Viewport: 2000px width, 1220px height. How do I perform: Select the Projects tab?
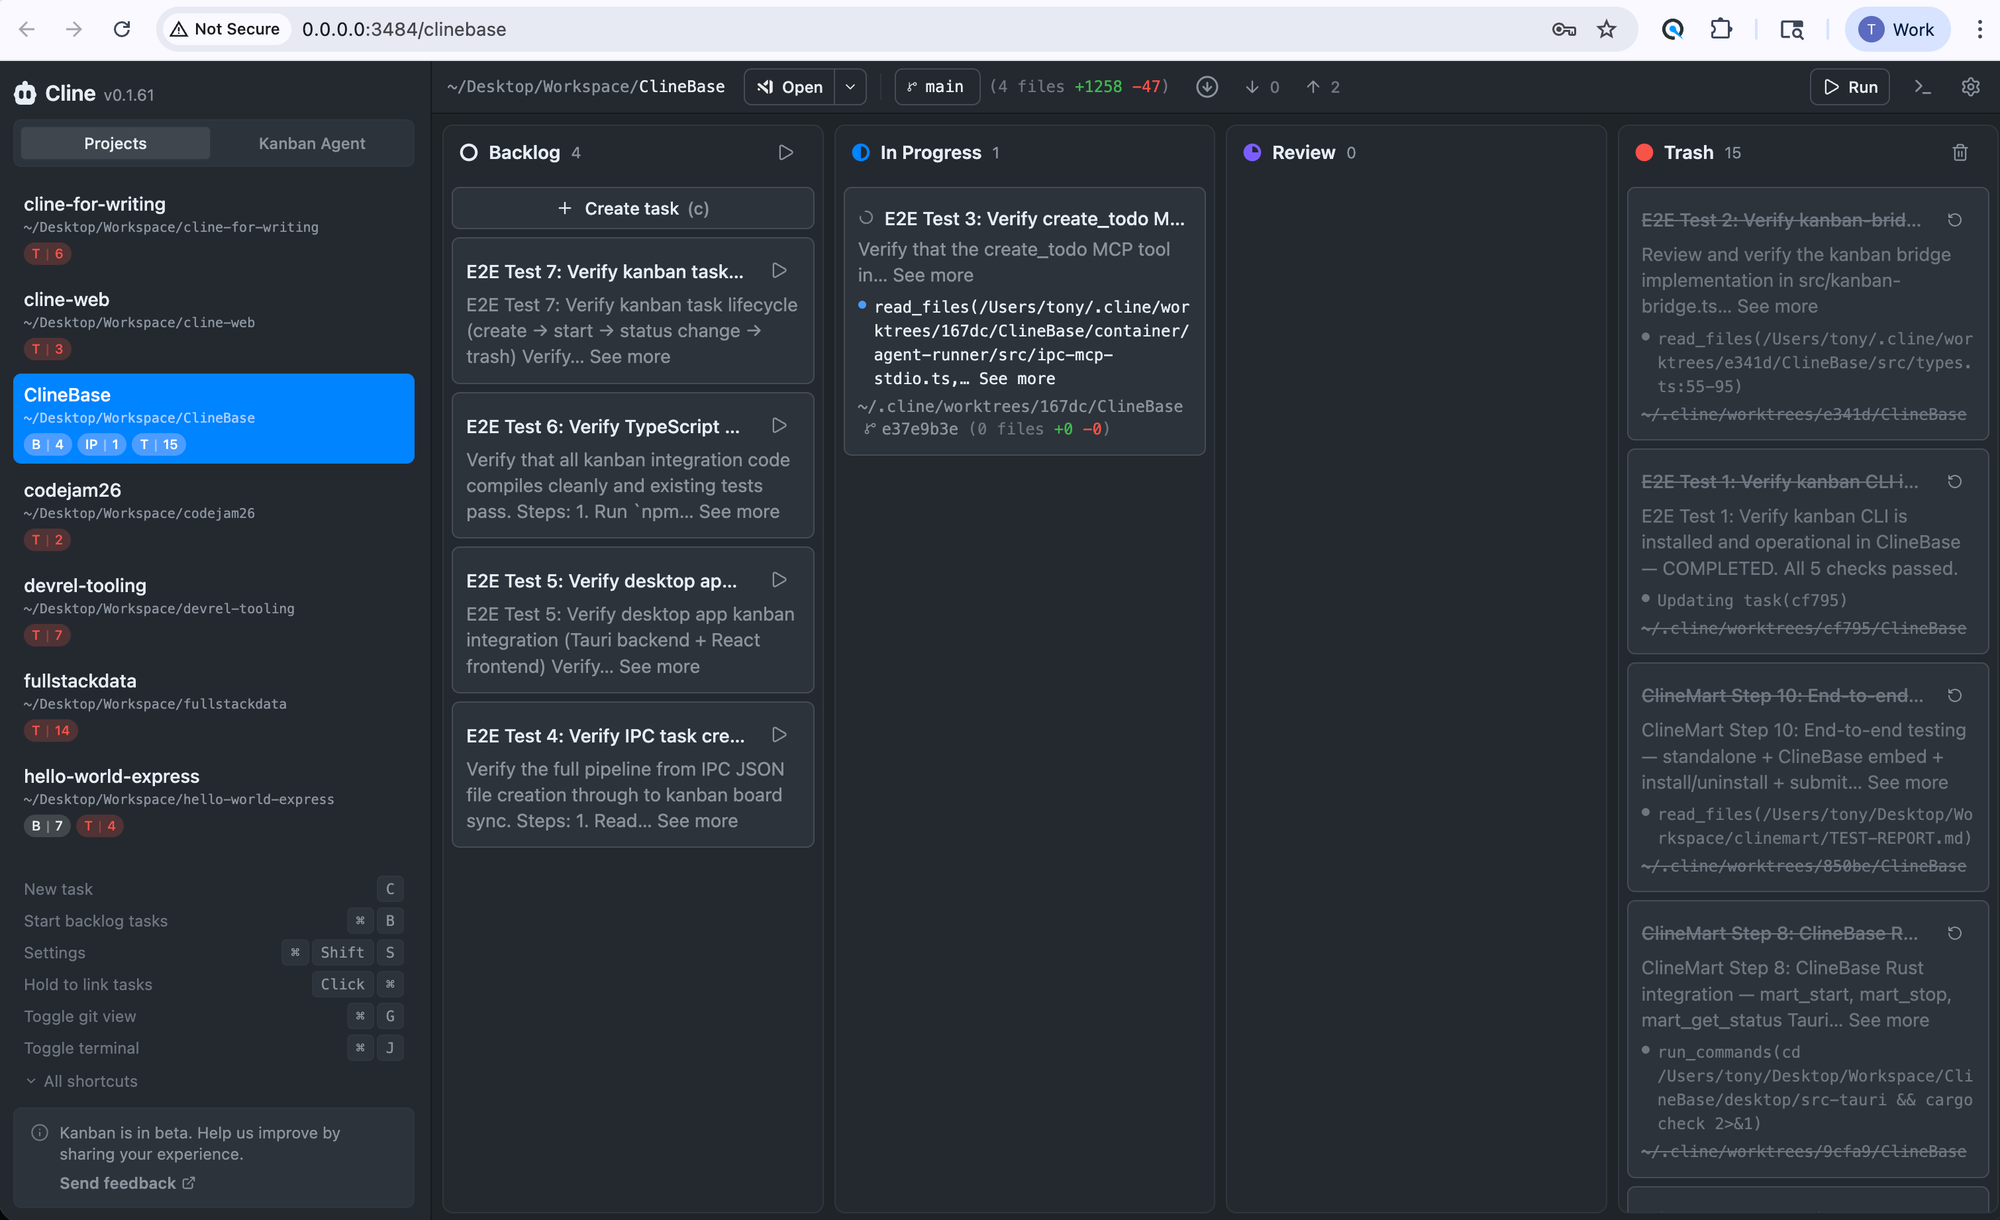115,143
